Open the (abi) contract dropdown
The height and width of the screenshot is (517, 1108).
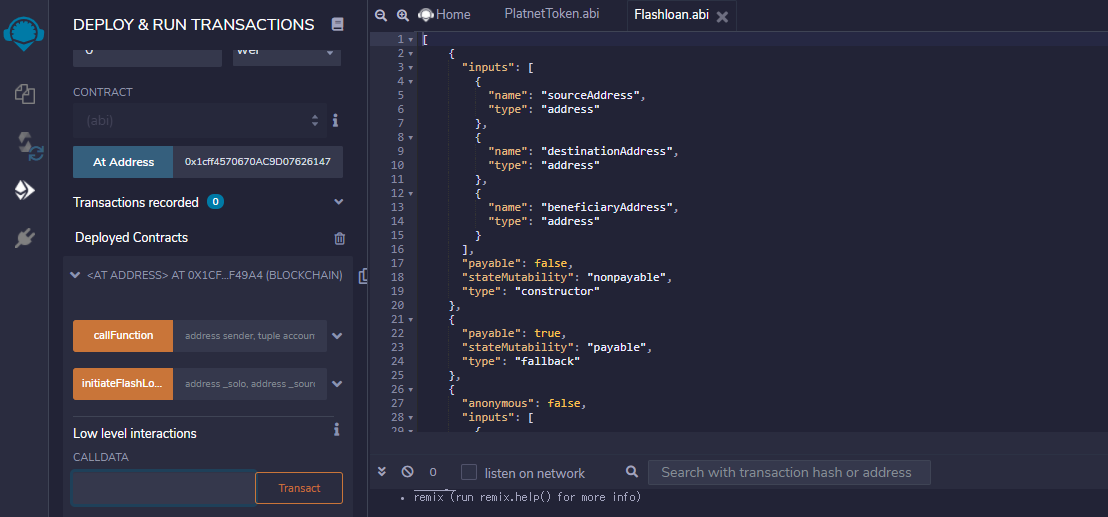click(x=200, y=121)
